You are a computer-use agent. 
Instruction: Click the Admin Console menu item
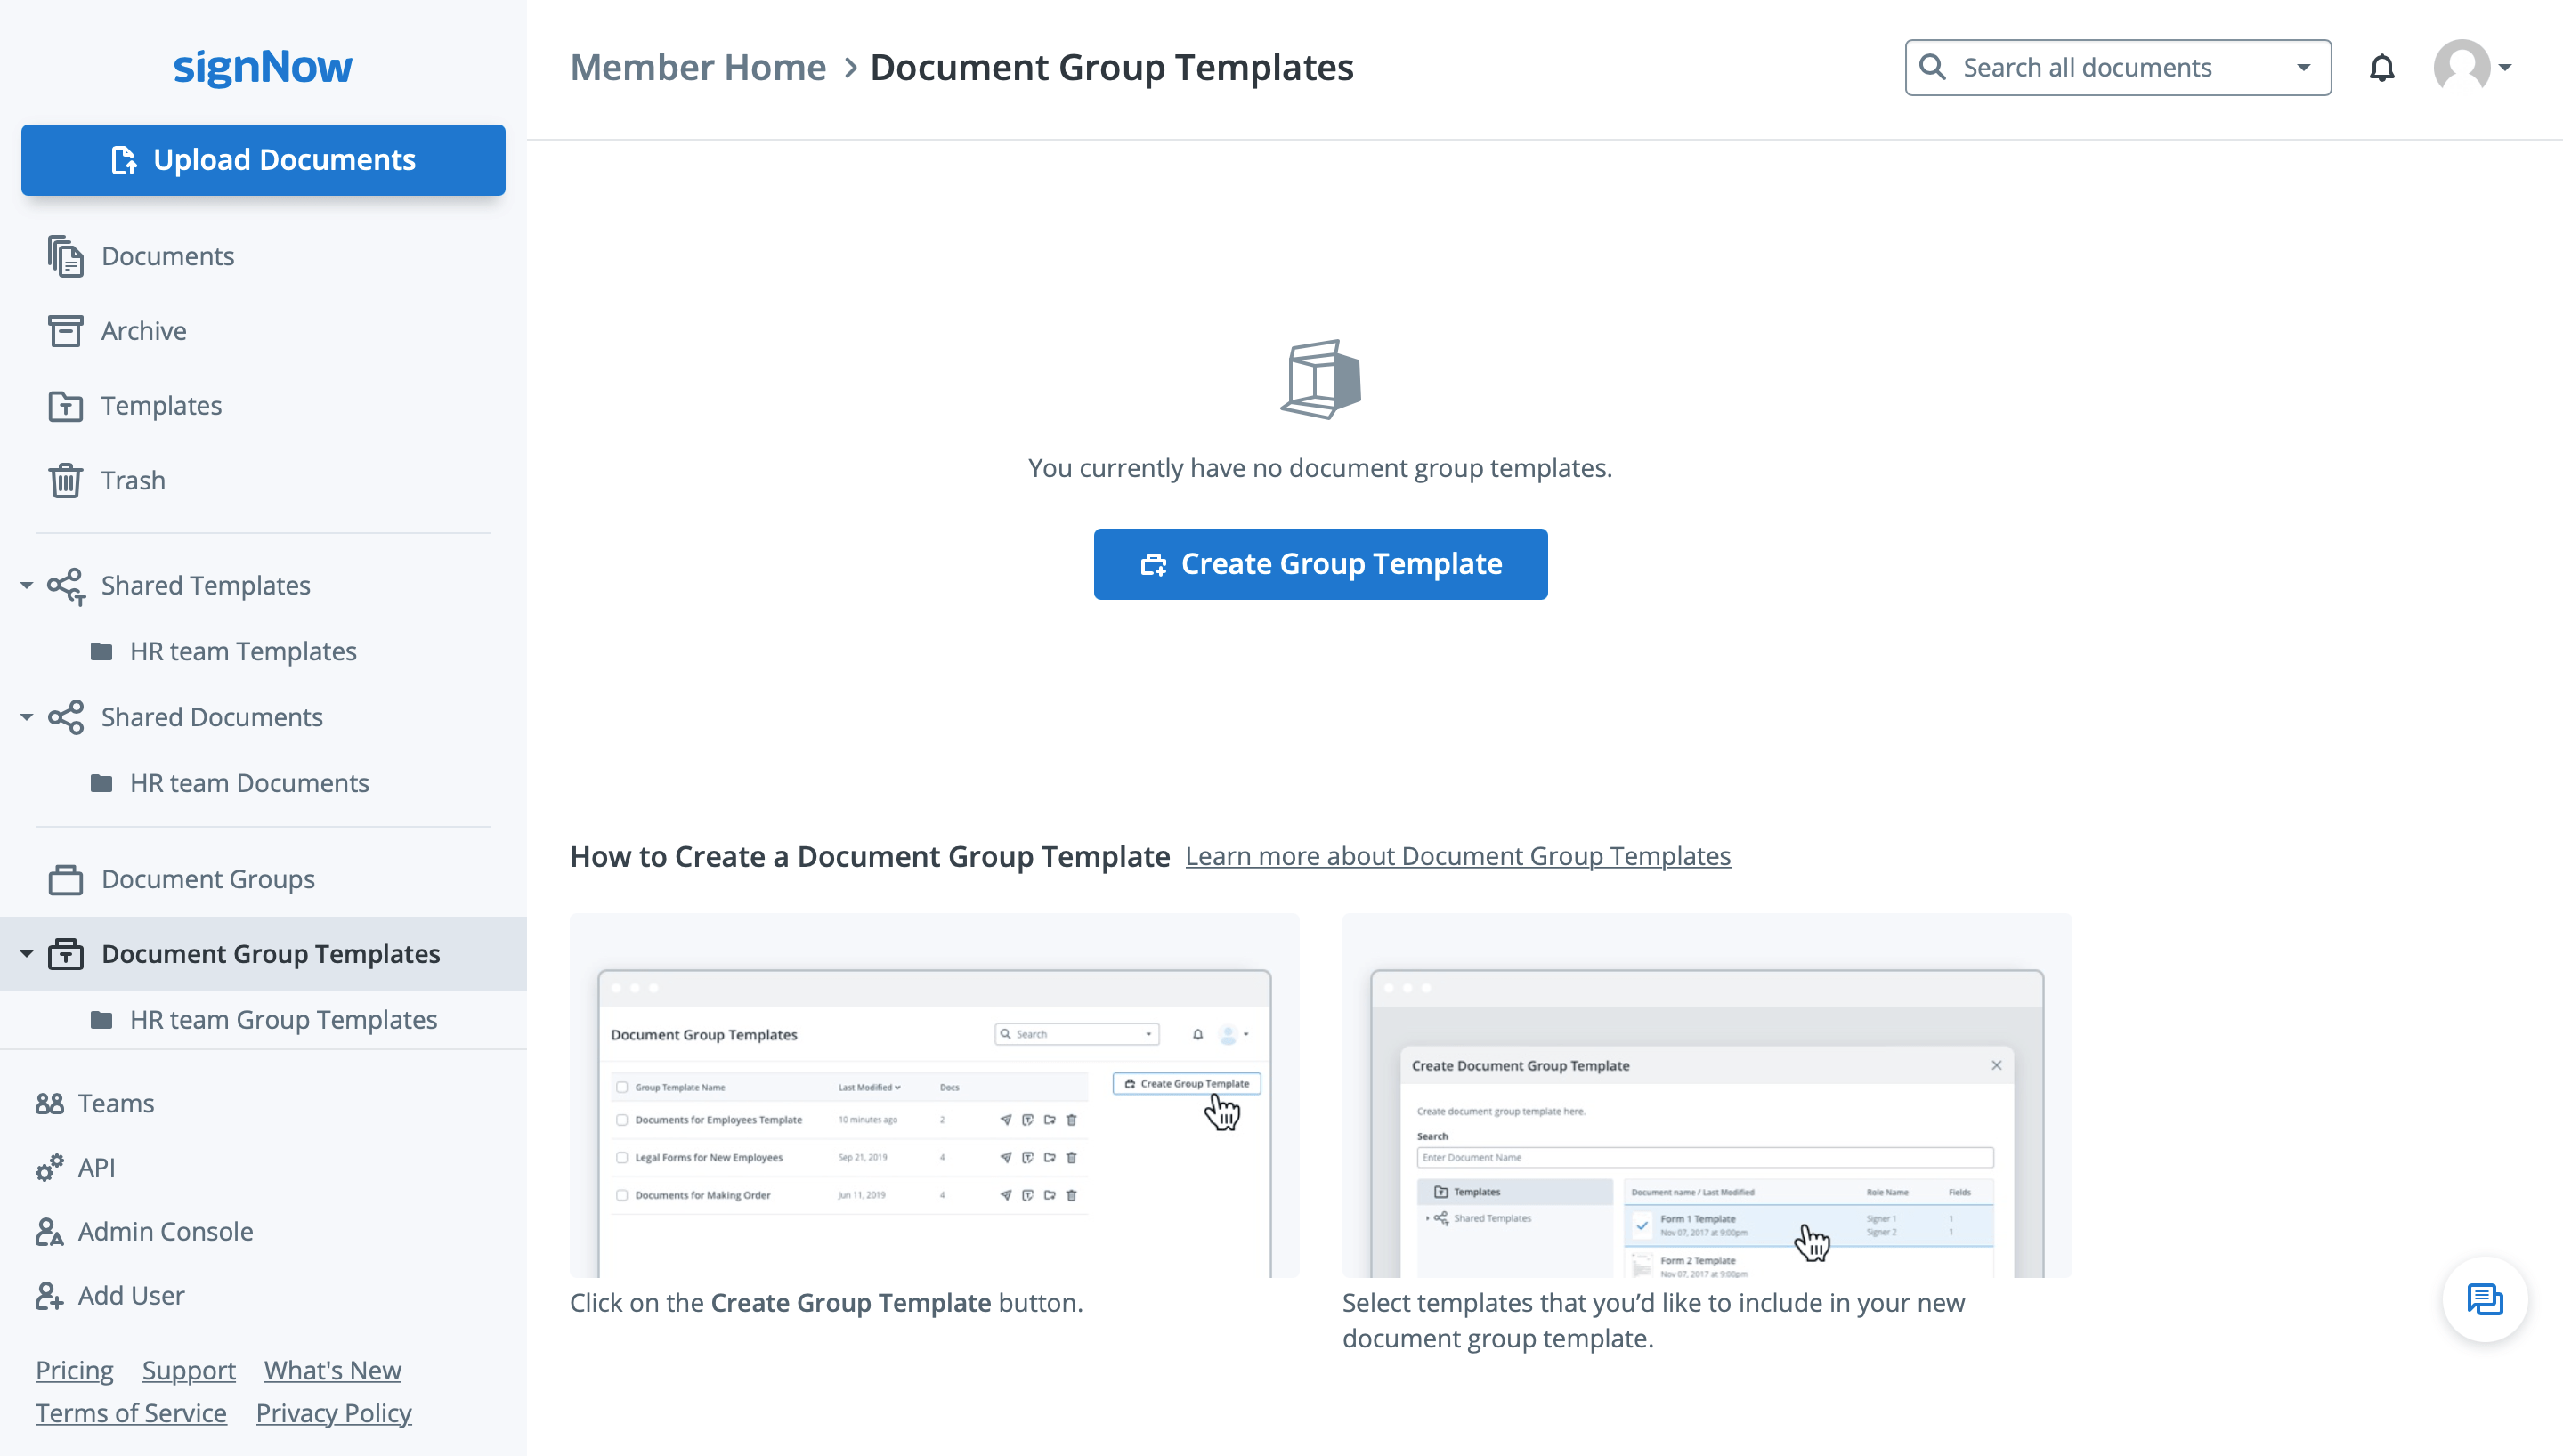tap(167, 1231)
